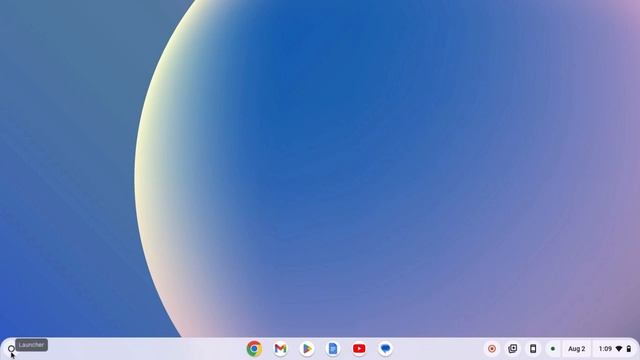The width and height of the screenshot is (640, 360).
Task: Launch Google Chrome from the shelf
Action: pyautogui.click(x=254, y=349)
